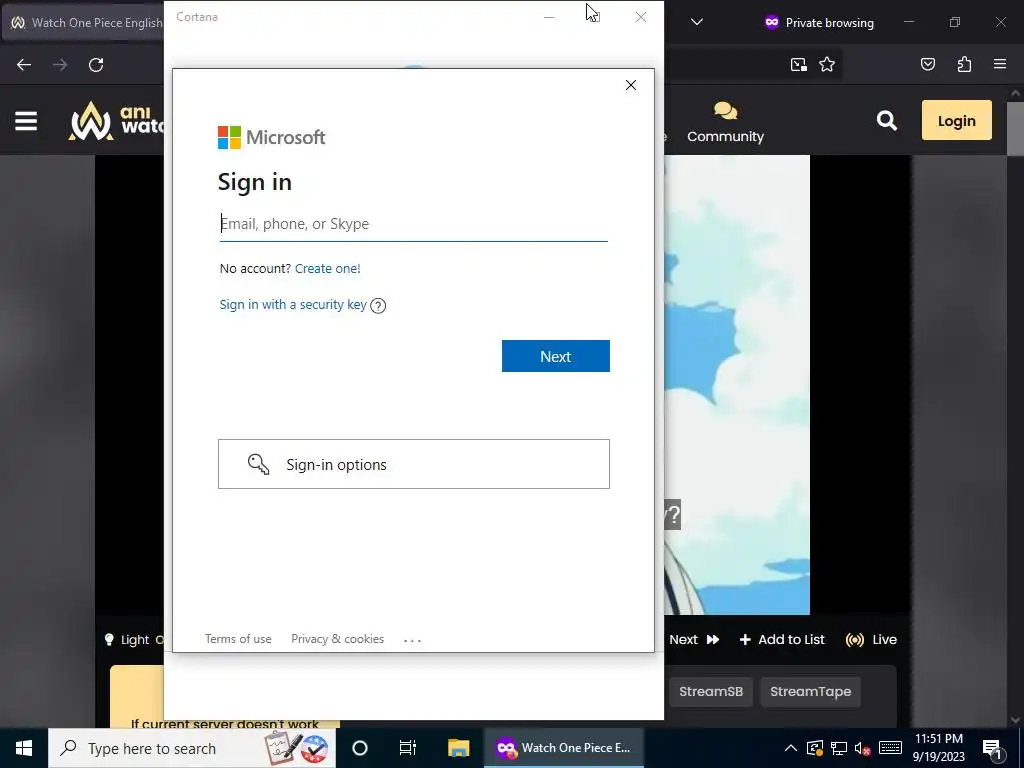Viewport: 1024px width, 768px height.
Task: Select the StreamTape server
Action: [810, 692]
